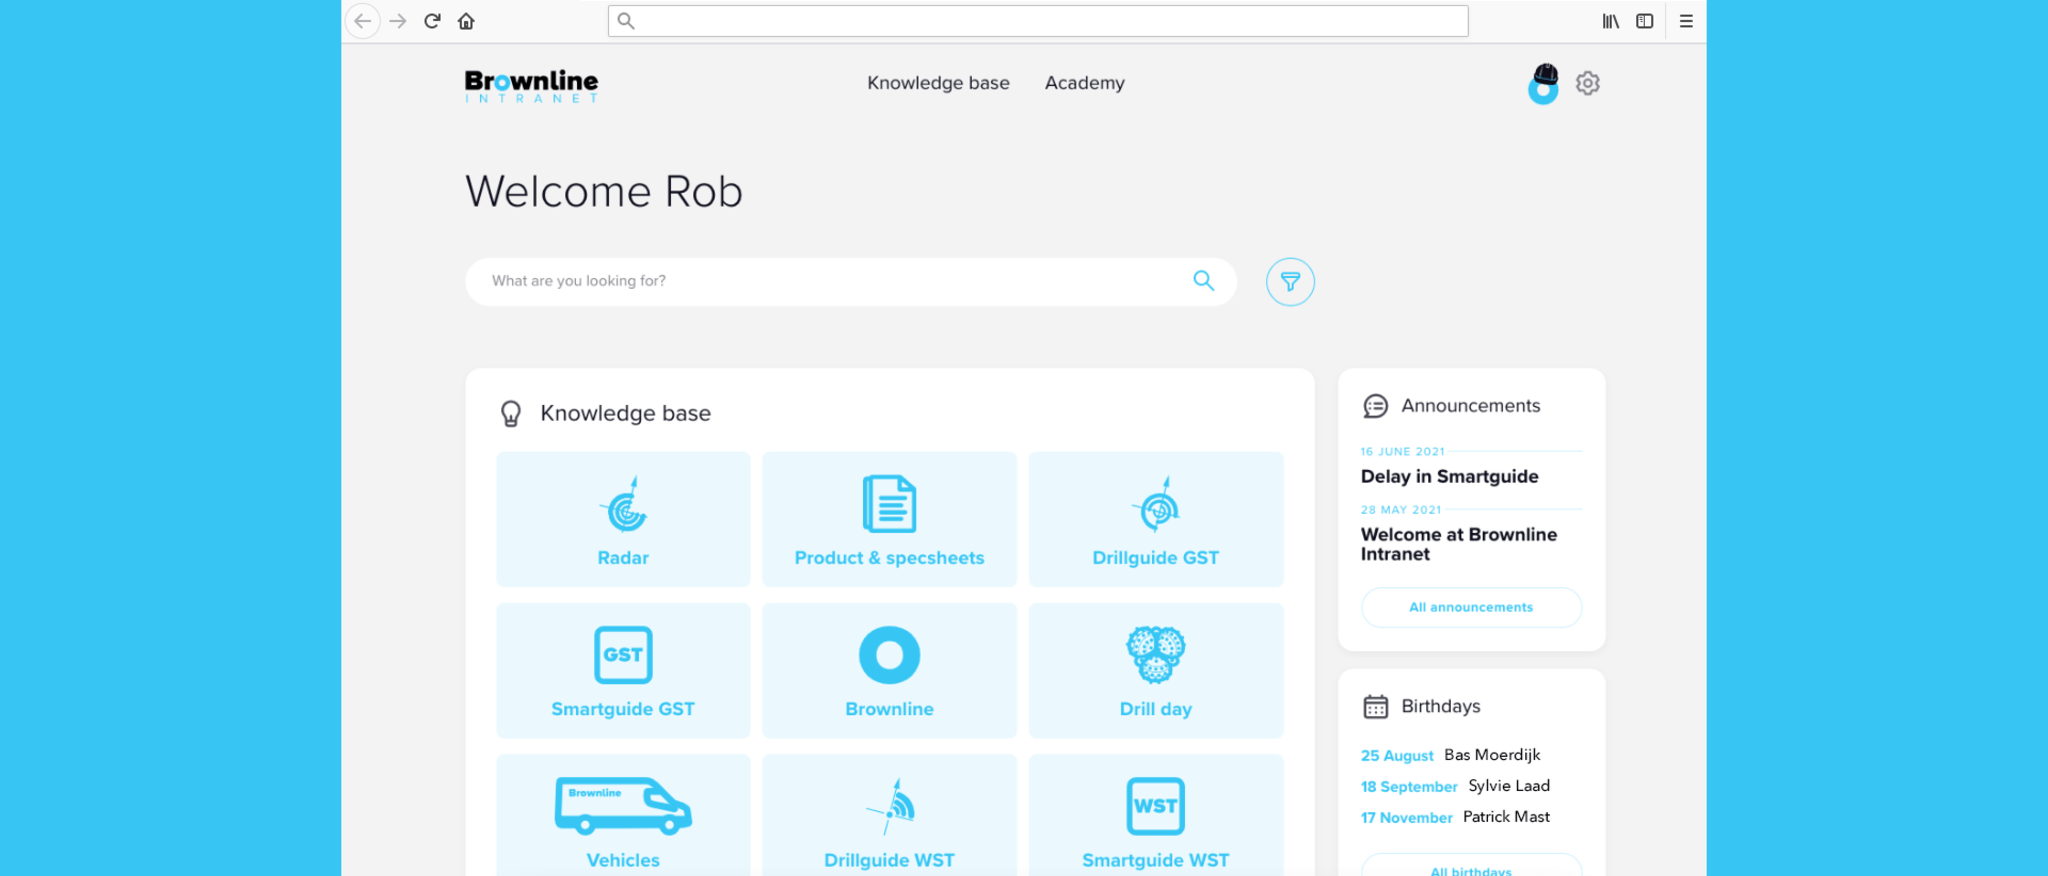2048x876 pixels.
Task: Focus the browser address bar
Action: point(1038,21)
